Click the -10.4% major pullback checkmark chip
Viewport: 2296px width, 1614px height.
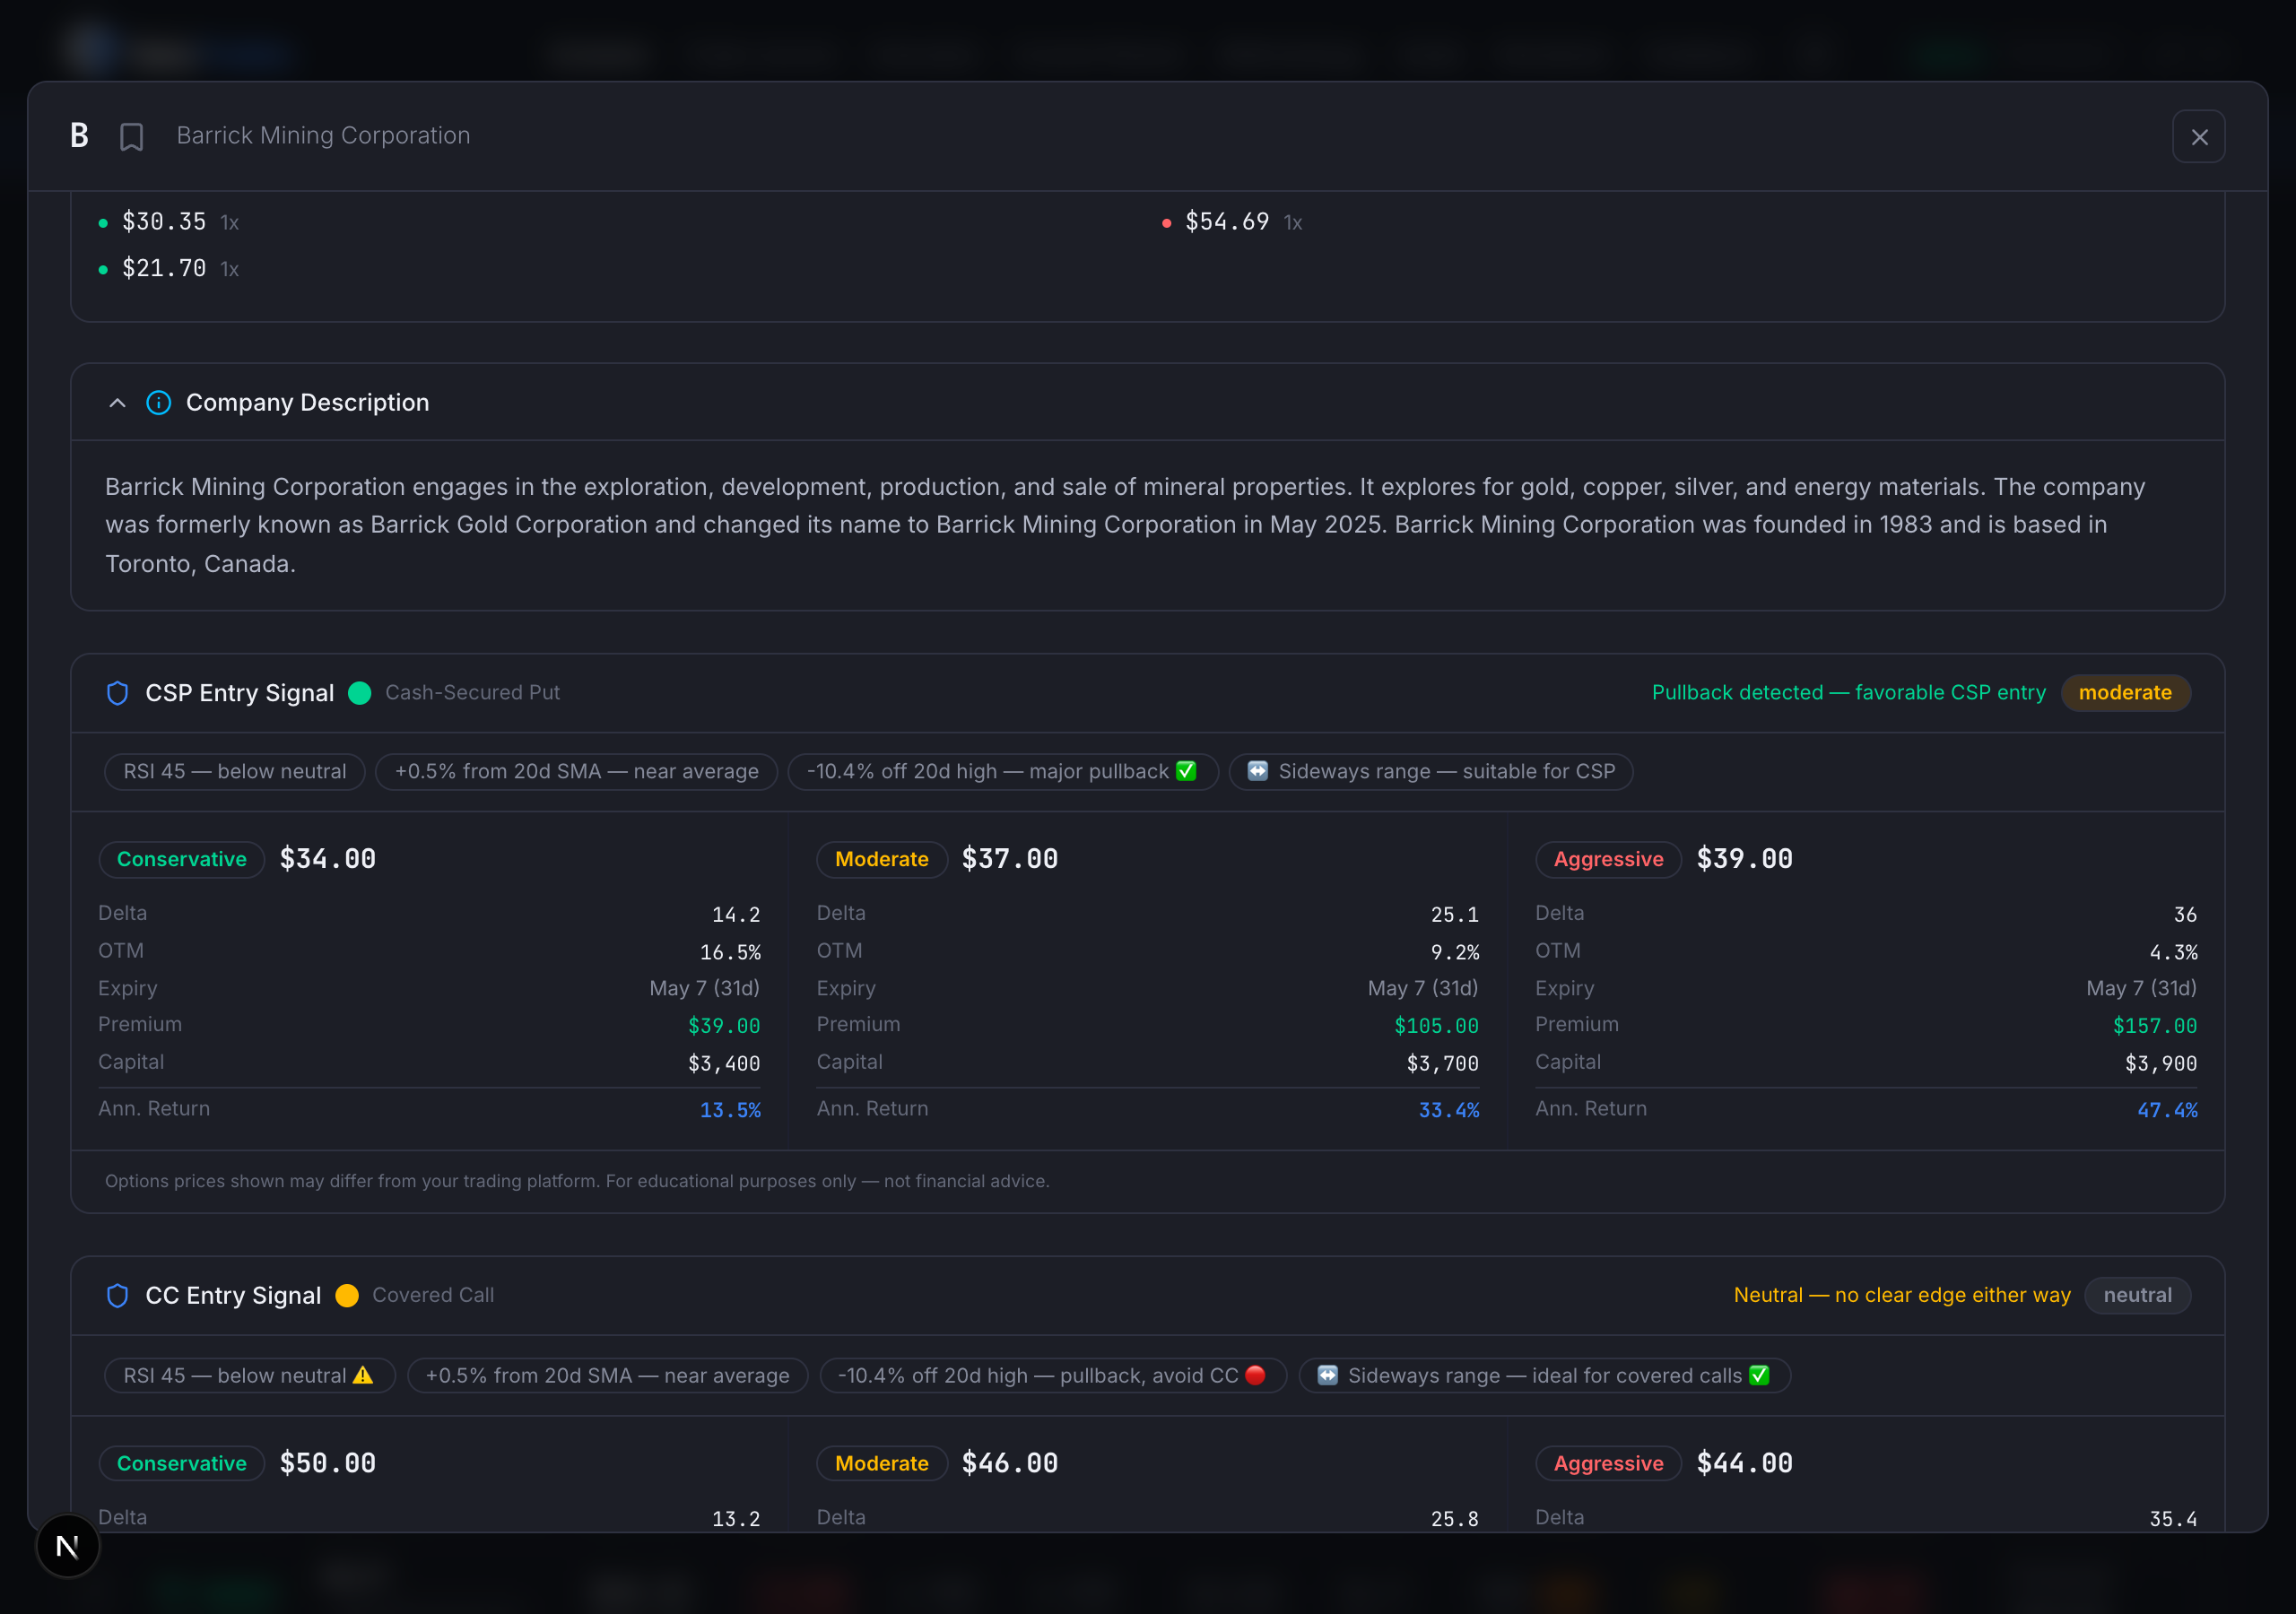point(1002,771)
